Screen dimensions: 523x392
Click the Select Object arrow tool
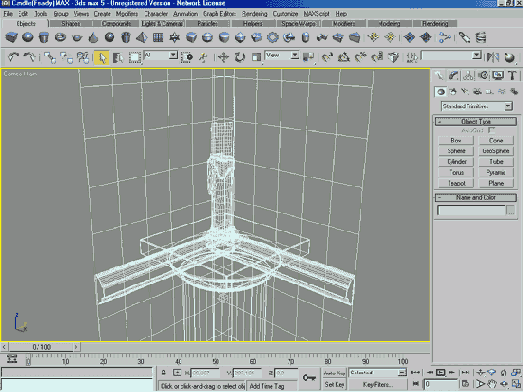point(102,57)
